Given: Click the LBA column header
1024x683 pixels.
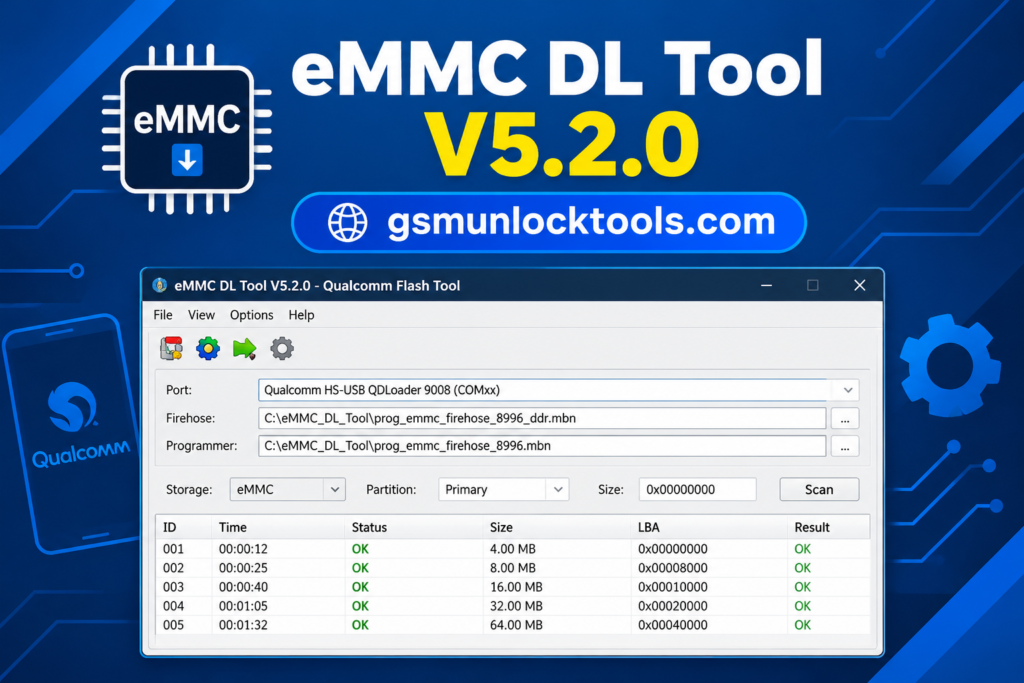Looking at the screenshot, I should [709, 527].
